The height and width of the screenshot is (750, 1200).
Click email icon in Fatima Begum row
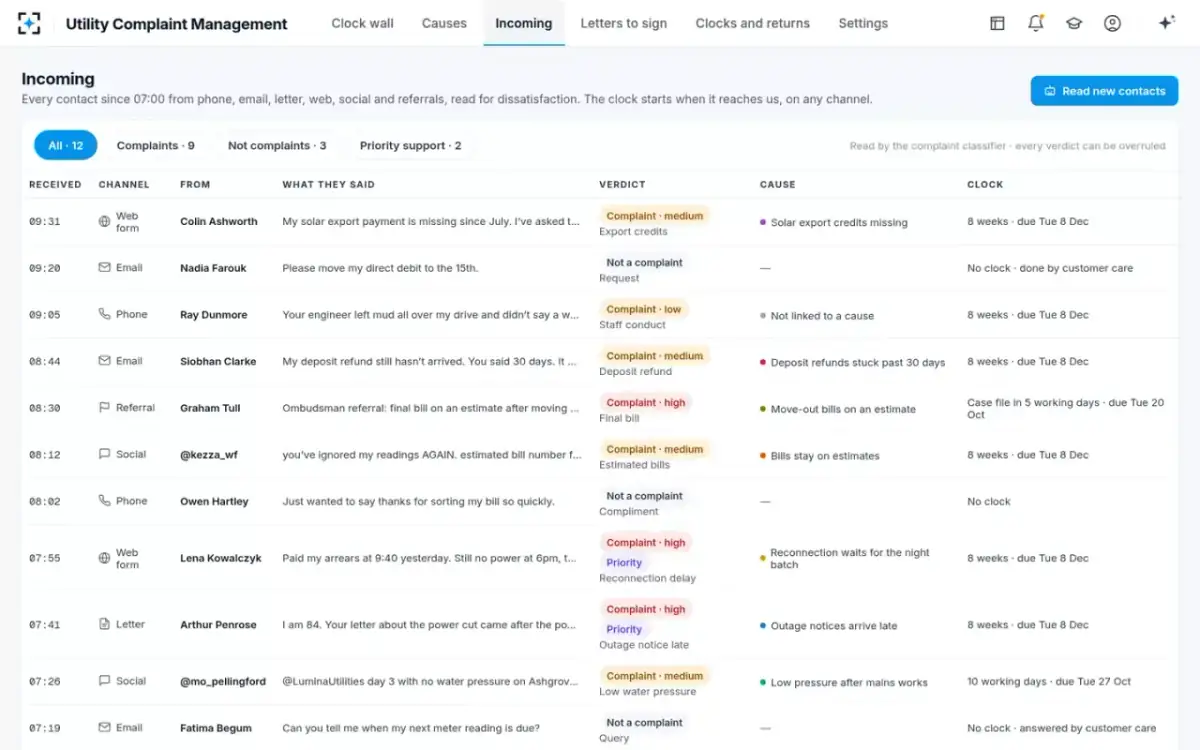pyautogui.click(x=104, y=728)
